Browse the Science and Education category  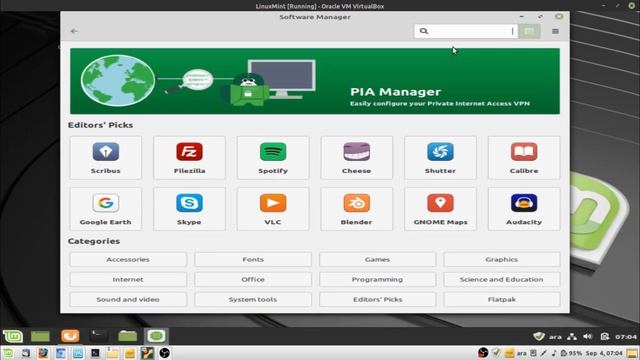(502, 280)
